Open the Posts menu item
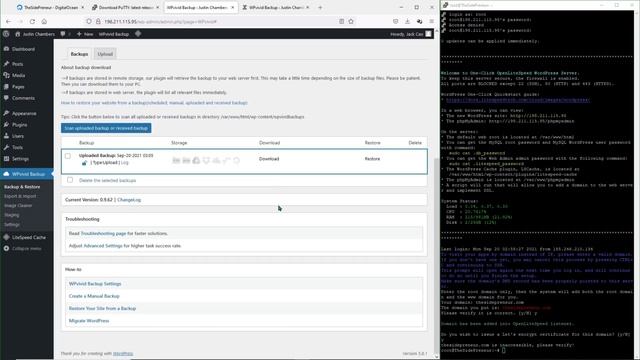 [17, 64]
